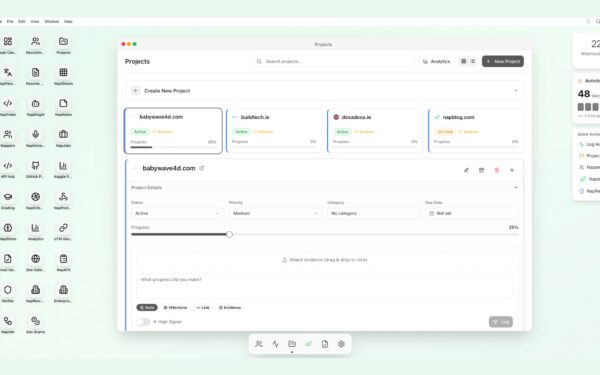Open the Analytics button in Projects toolbar
The image size is (600, 375).
click(437, 61)
